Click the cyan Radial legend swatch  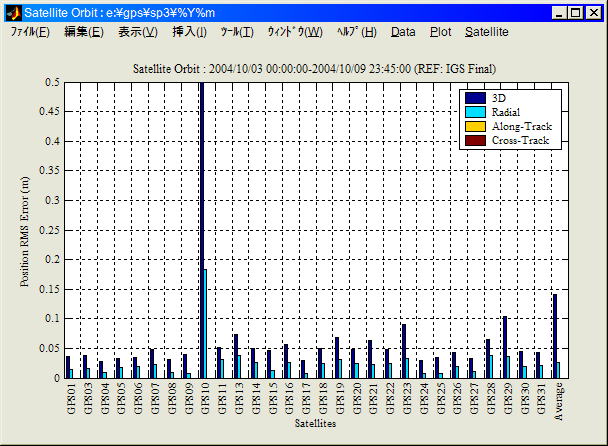point(476,112)
